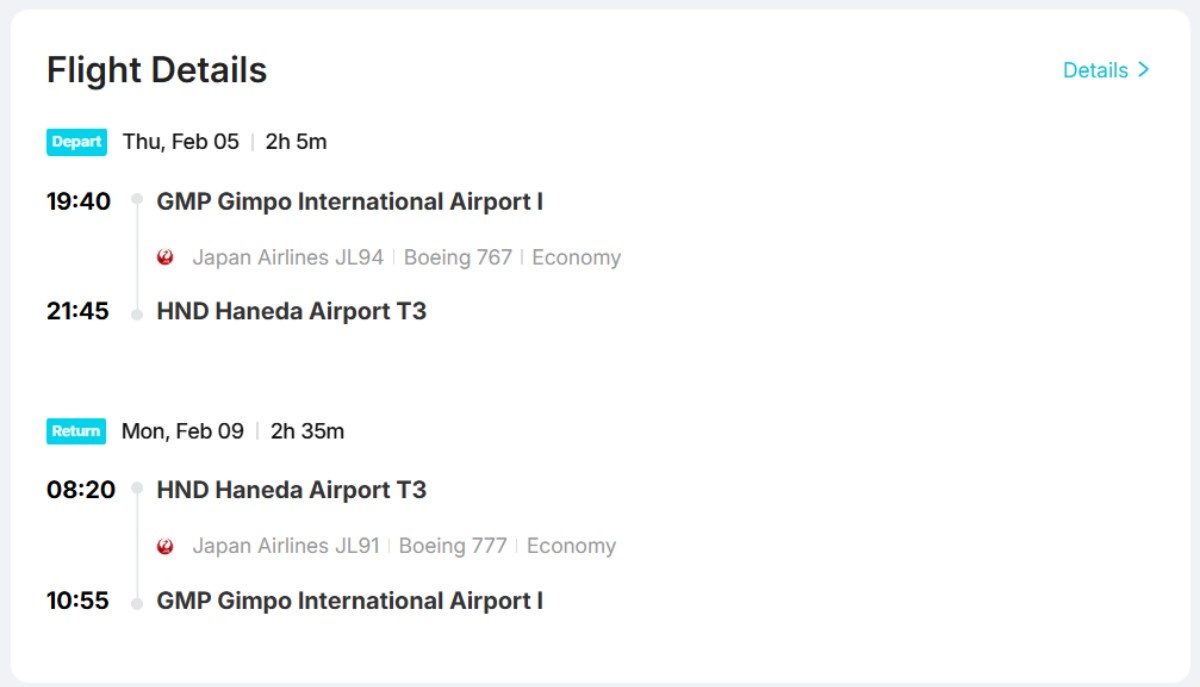The image size is (1200, 687).
Task: Click the Details chevron arrow
Action: [1144, 70]
